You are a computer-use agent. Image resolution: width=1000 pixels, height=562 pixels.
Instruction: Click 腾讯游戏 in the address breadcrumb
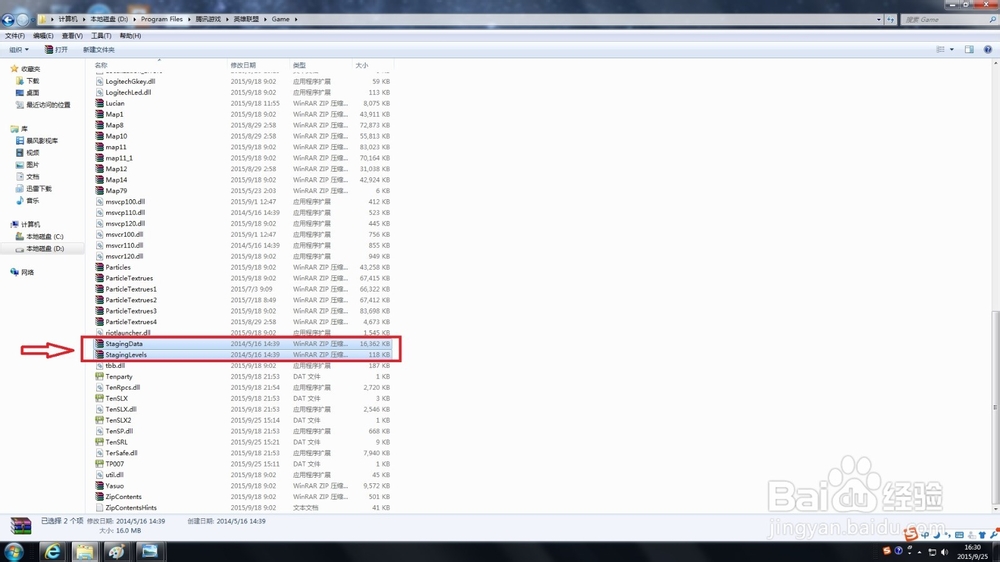point(208,19)
